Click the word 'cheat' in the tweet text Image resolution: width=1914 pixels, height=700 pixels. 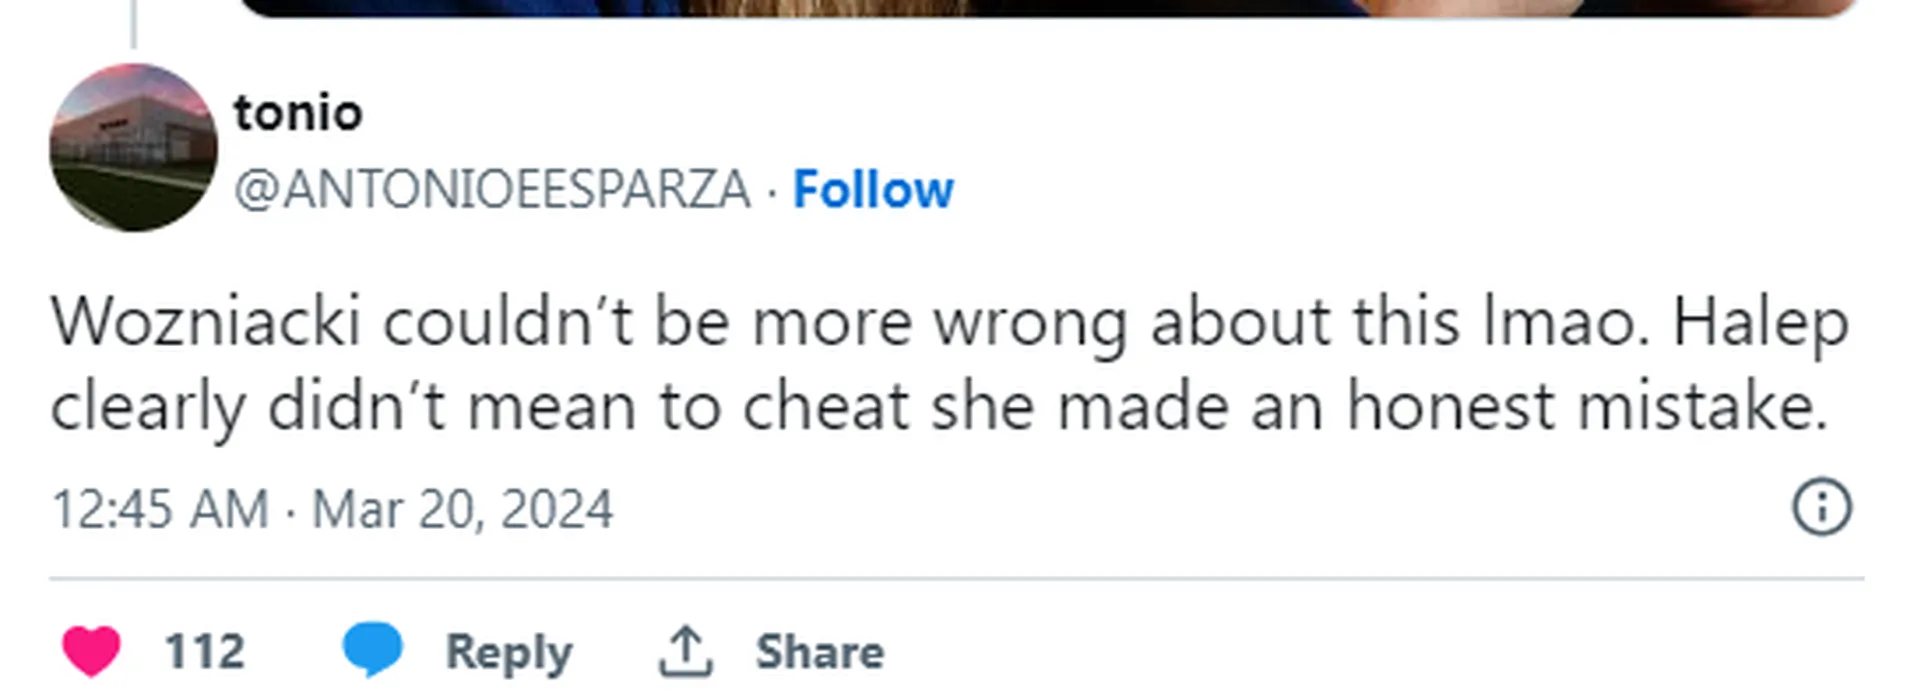[825, 406]
